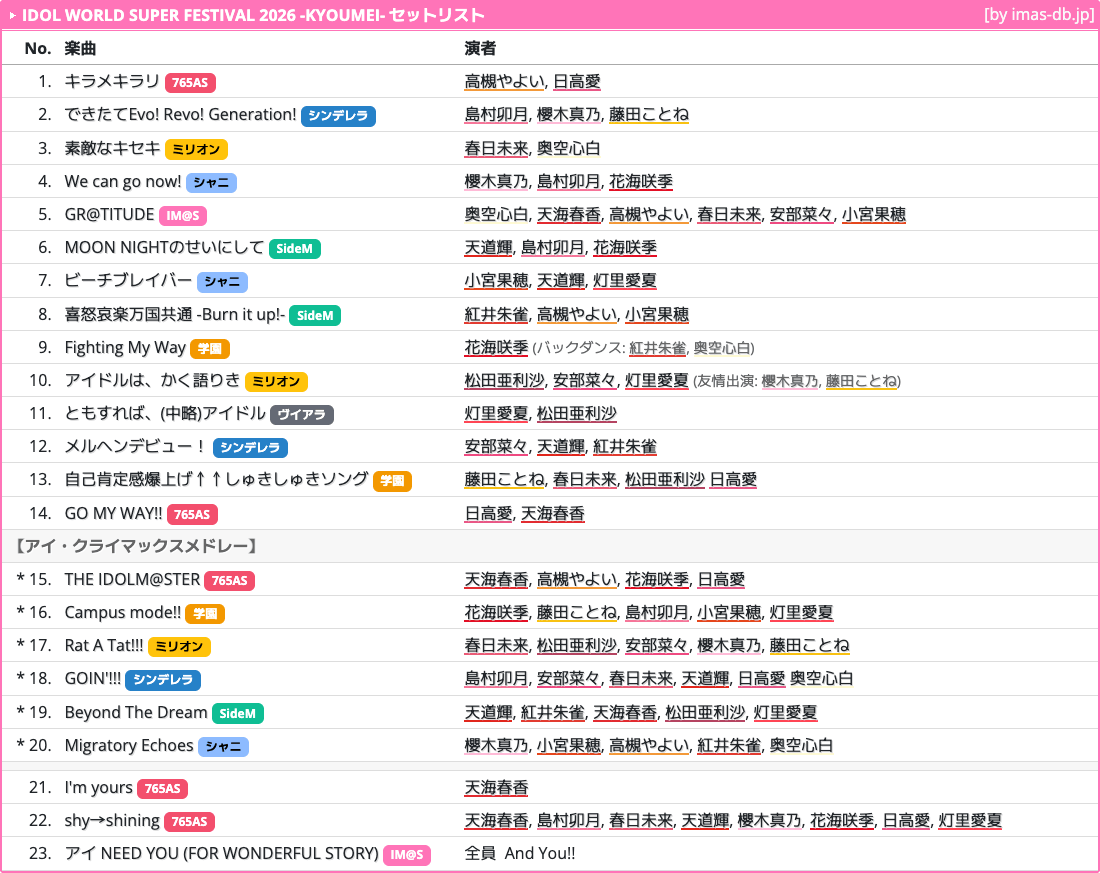Select the No. column header

(x=38, y=48)
